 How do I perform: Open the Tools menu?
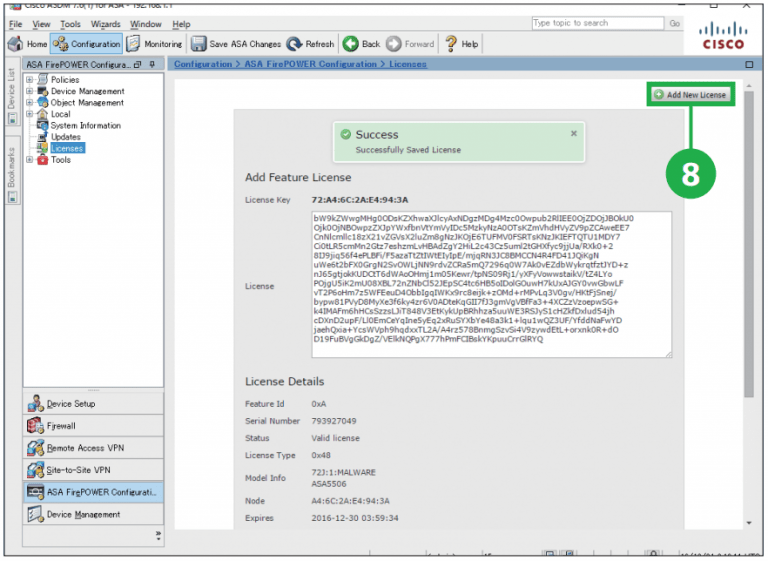71,24
